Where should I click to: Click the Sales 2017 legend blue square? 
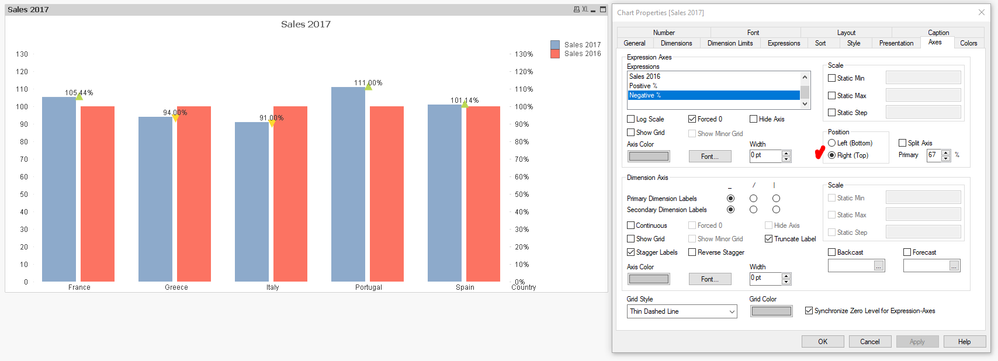coord(555,45)
